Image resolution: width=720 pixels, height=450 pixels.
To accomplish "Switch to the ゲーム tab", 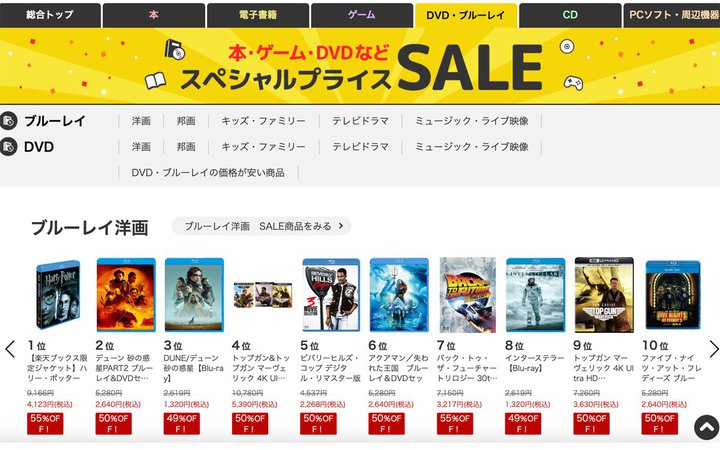I will coord(362,15).
